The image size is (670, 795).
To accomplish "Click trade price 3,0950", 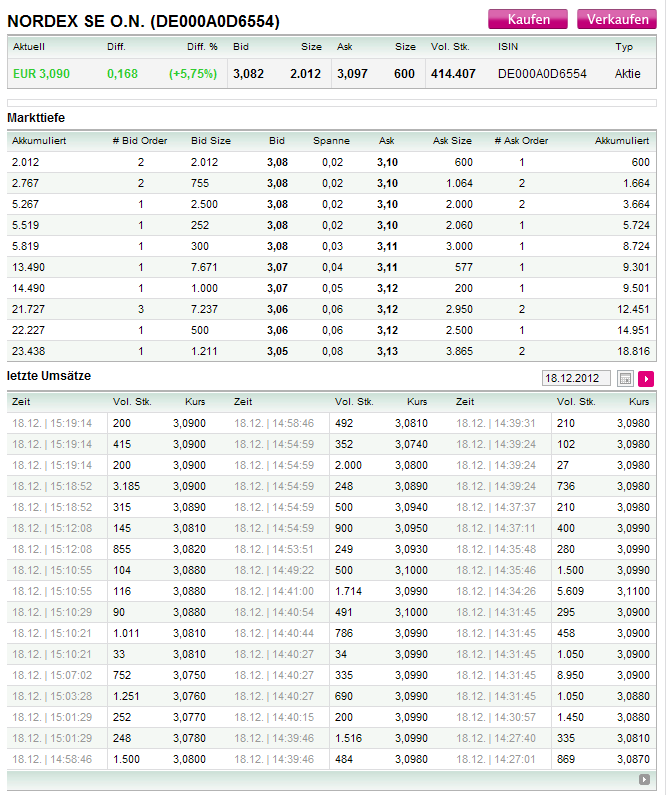I will [x=411, y=528].
